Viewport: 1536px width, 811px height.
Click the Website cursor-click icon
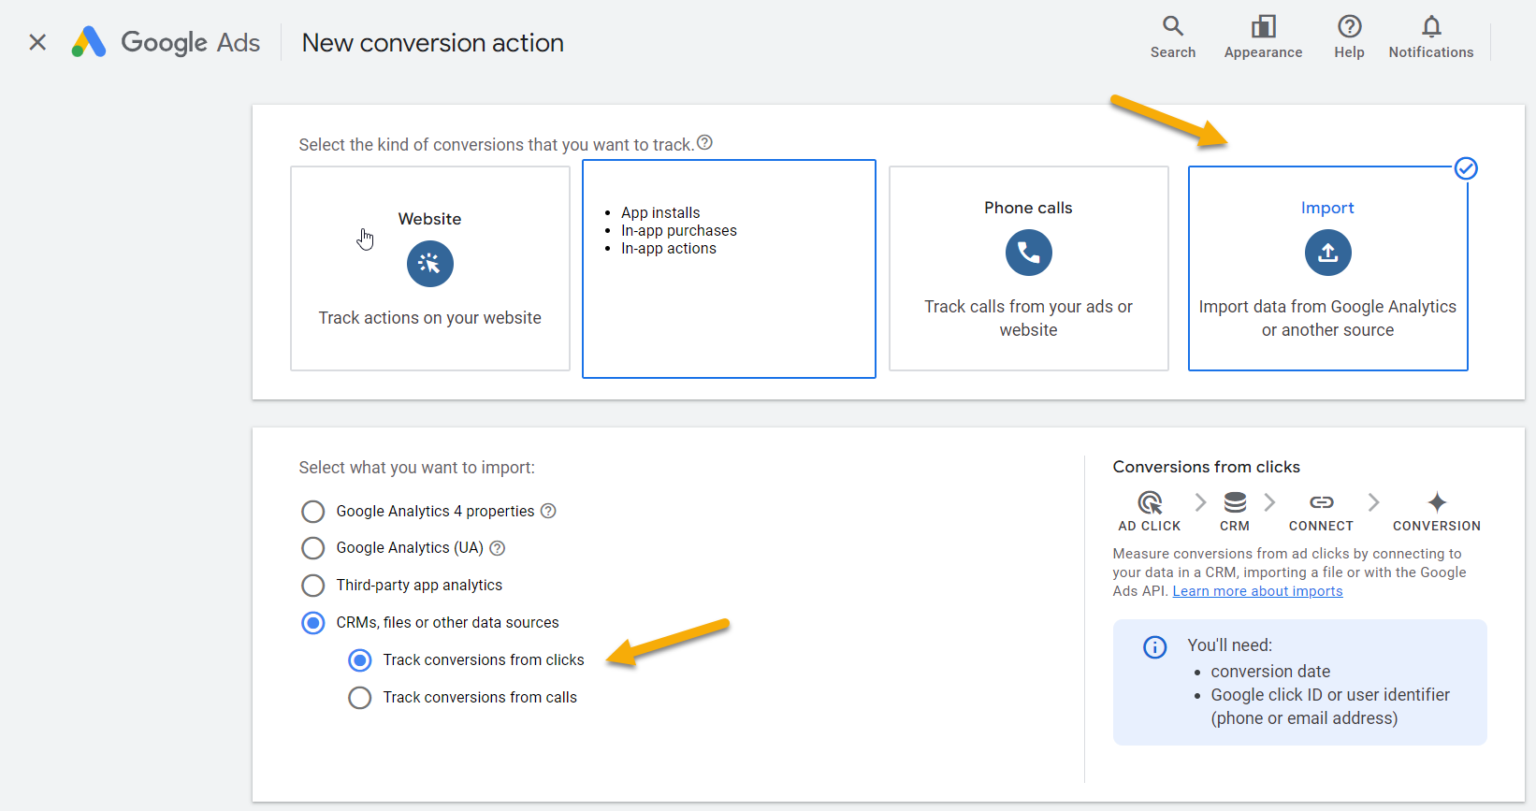[430, 264]
